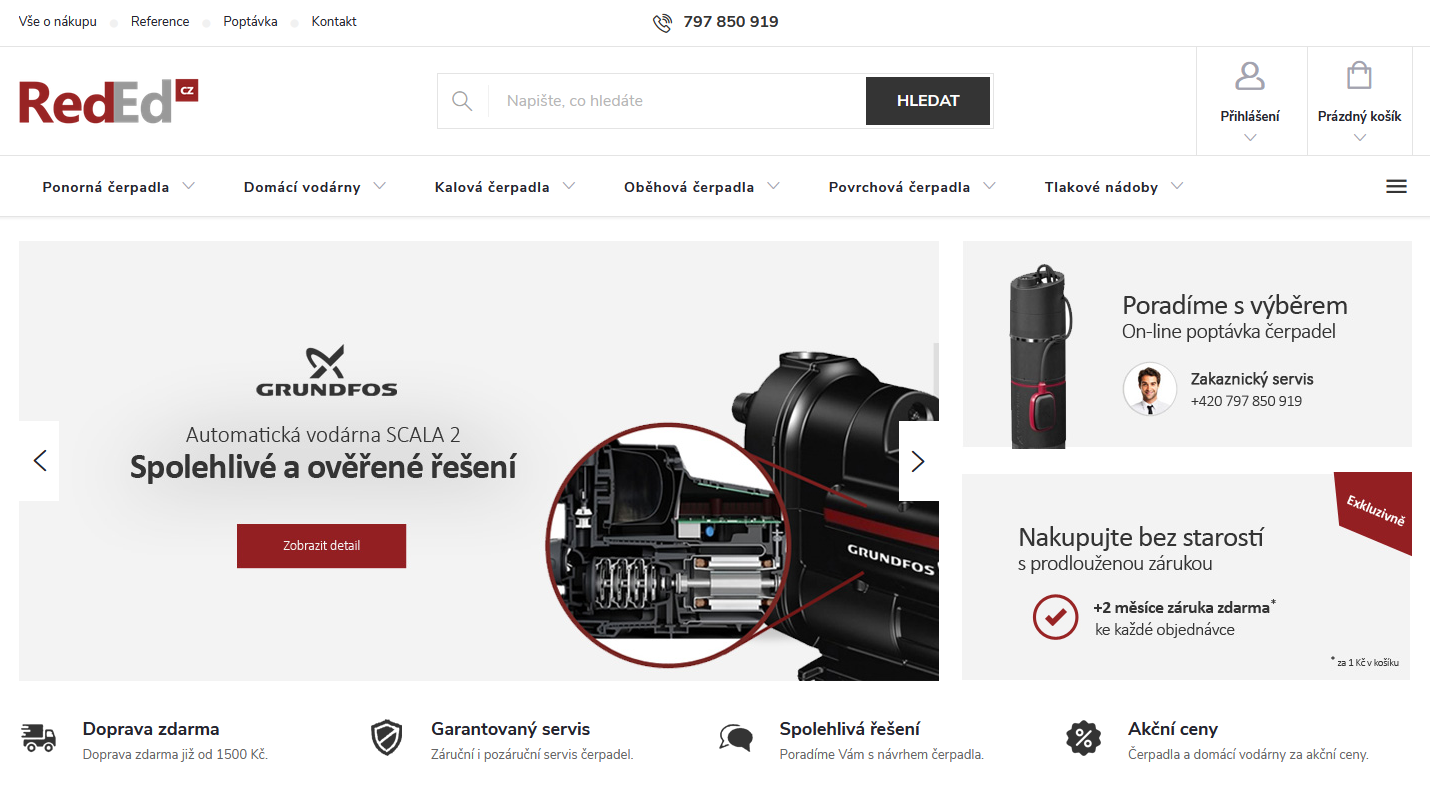This screenshot has height=800, width=1430.
Task: Click the Akční ceny heading
Action: [x=1173, y=729]
